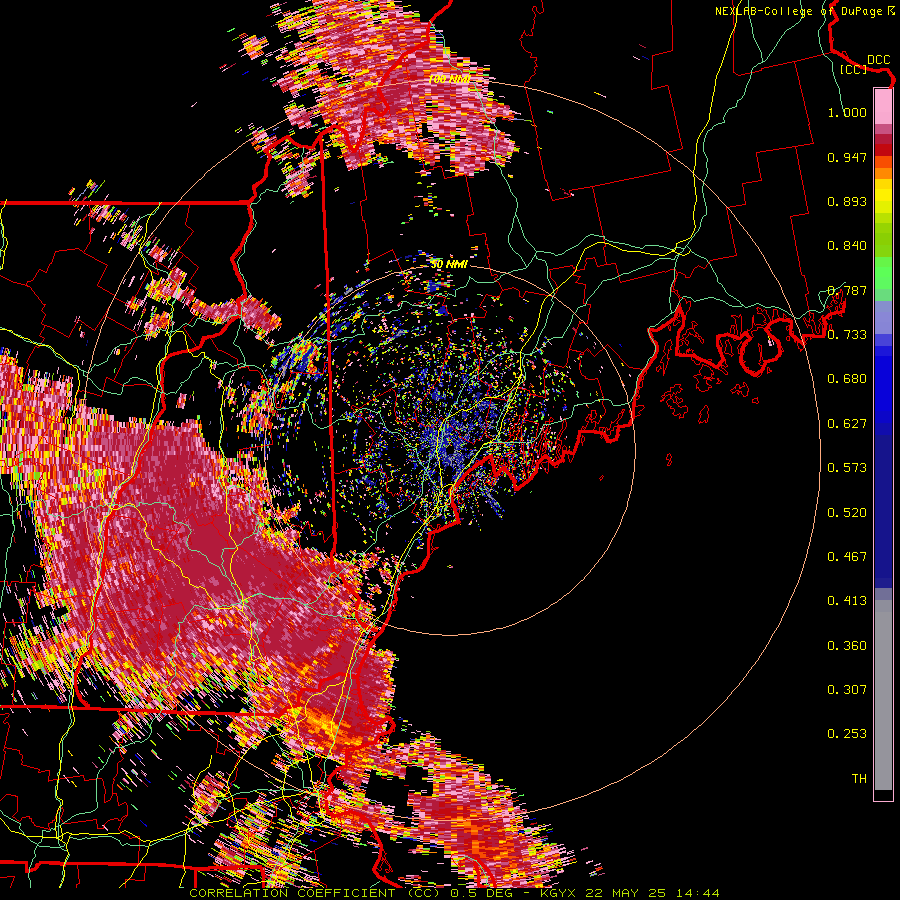
Task: Pick the yellow band on the color bar
Action: tap(883, 197)
